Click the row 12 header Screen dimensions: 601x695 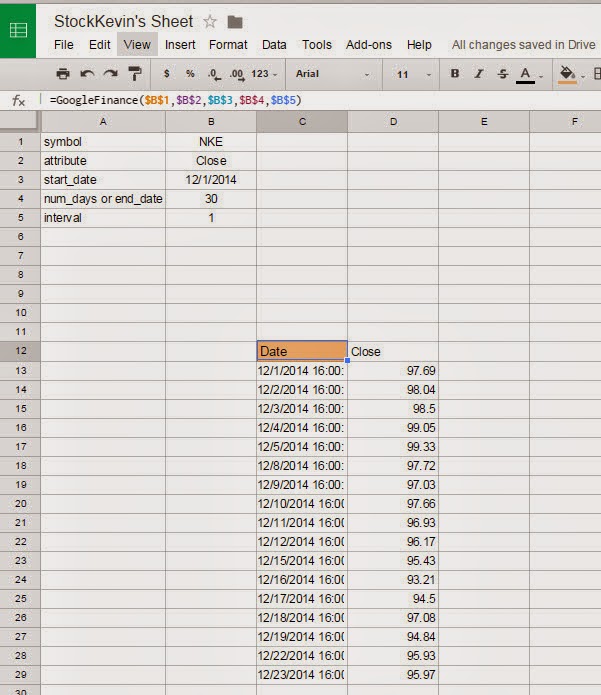(x=20, y=351)
